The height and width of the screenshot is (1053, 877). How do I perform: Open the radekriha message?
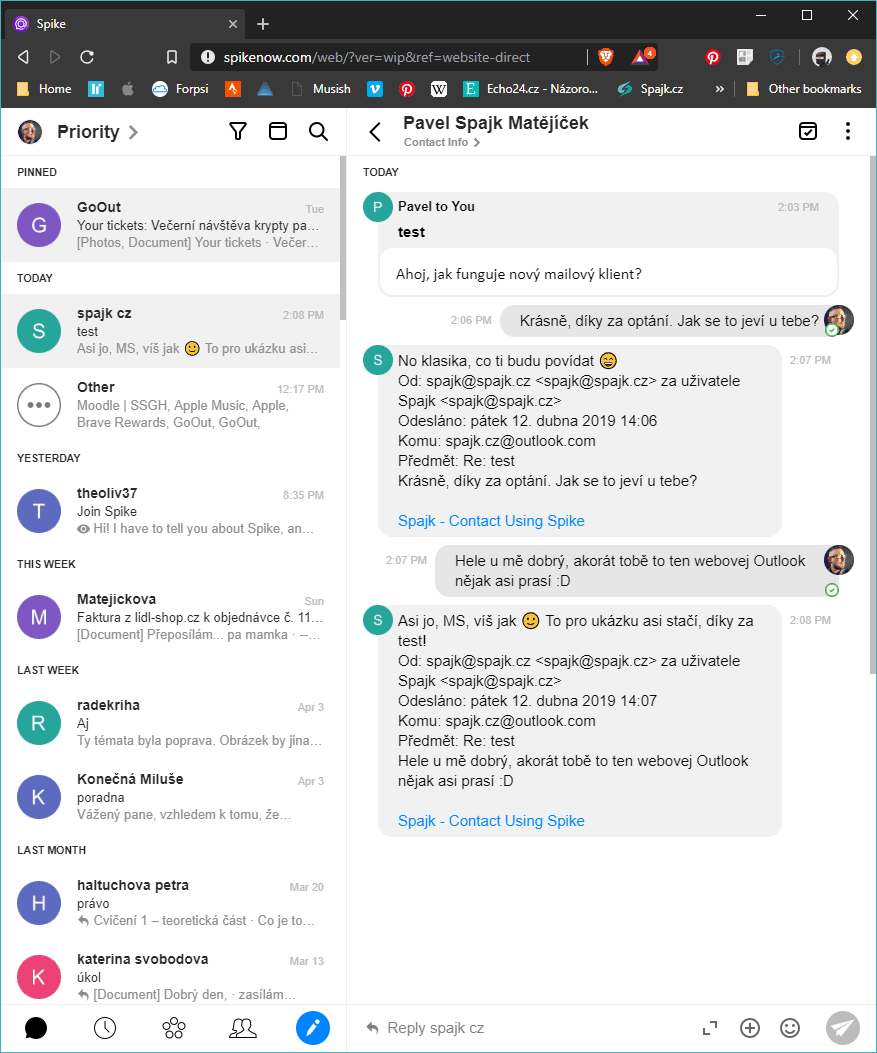(x=171, y=723)
